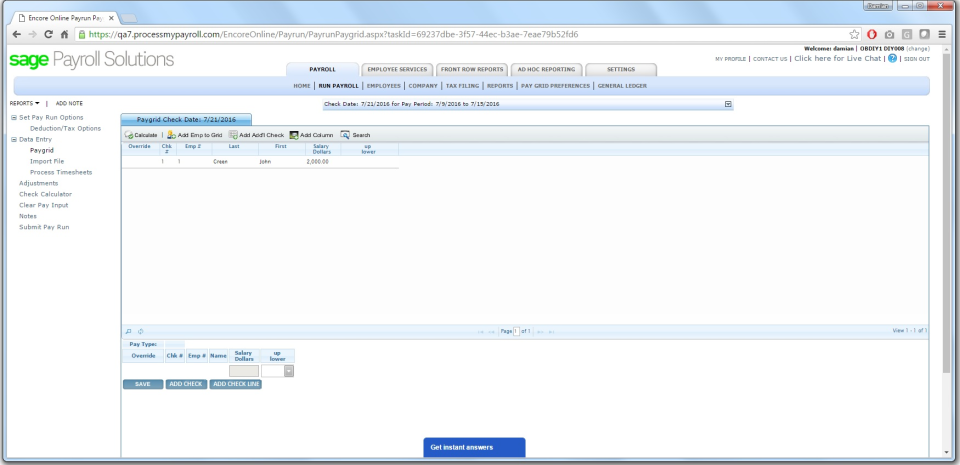Click the Salary Dollars input field
Image resolution: width=960 pixels, height=465 pixels.
point(243,371)
